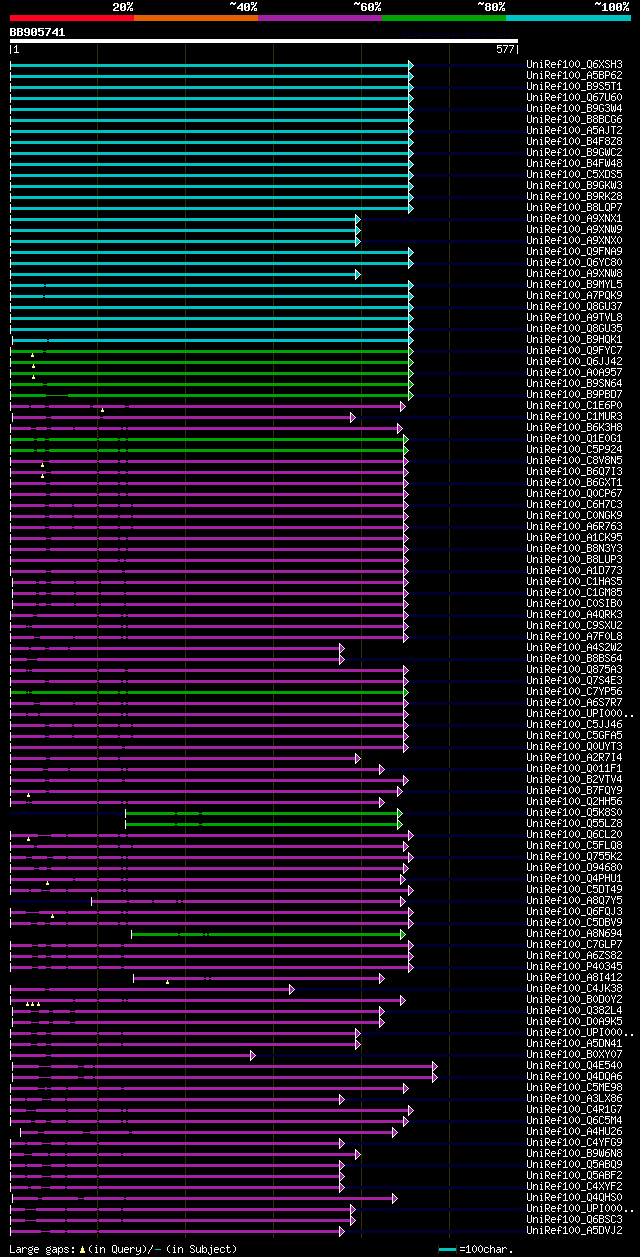Select the label UniRef100_C7YP56
Screen dimensions: 640x1257
click(x=574, y=691)
